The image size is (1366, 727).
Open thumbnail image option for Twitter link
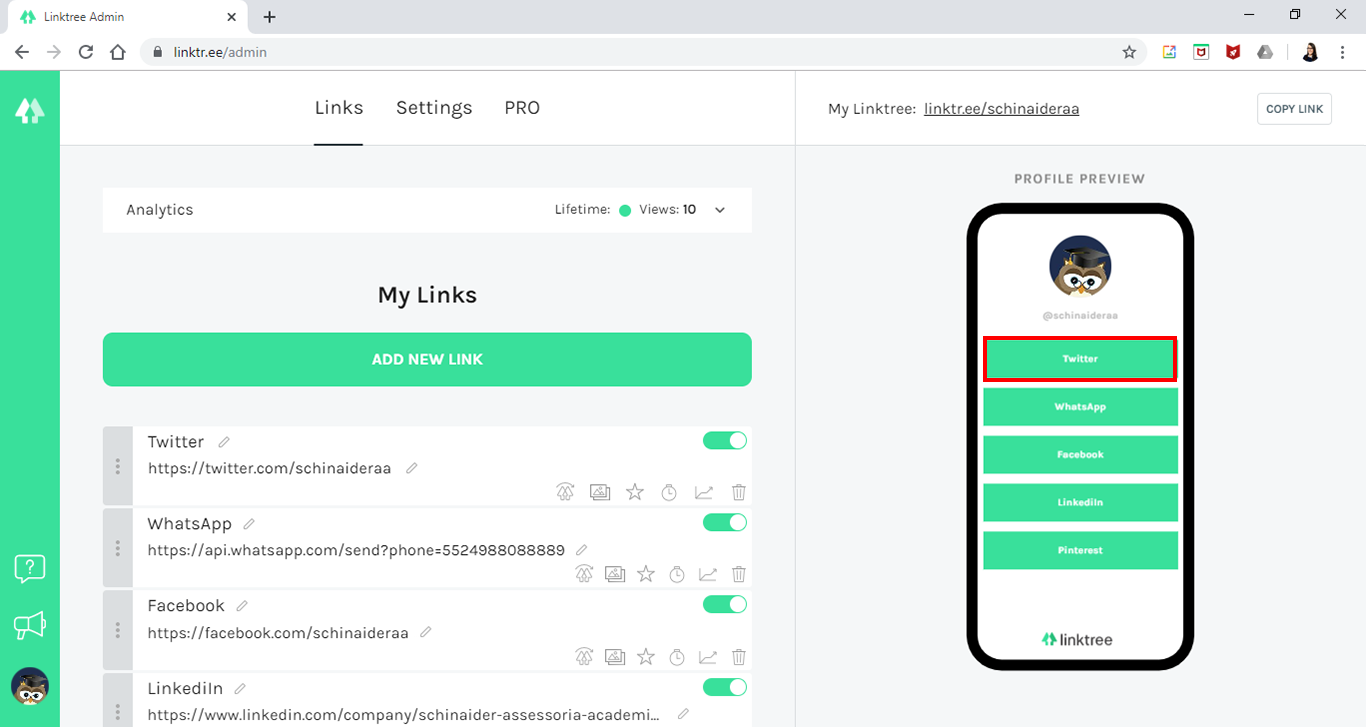tap(600, 492)
